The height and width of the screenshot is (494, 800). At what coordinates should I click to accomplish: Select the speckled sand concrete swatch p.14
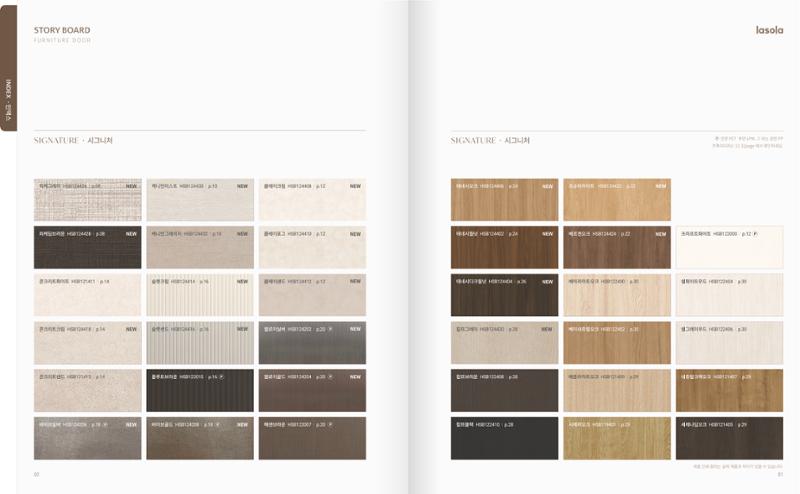(88, 390)
